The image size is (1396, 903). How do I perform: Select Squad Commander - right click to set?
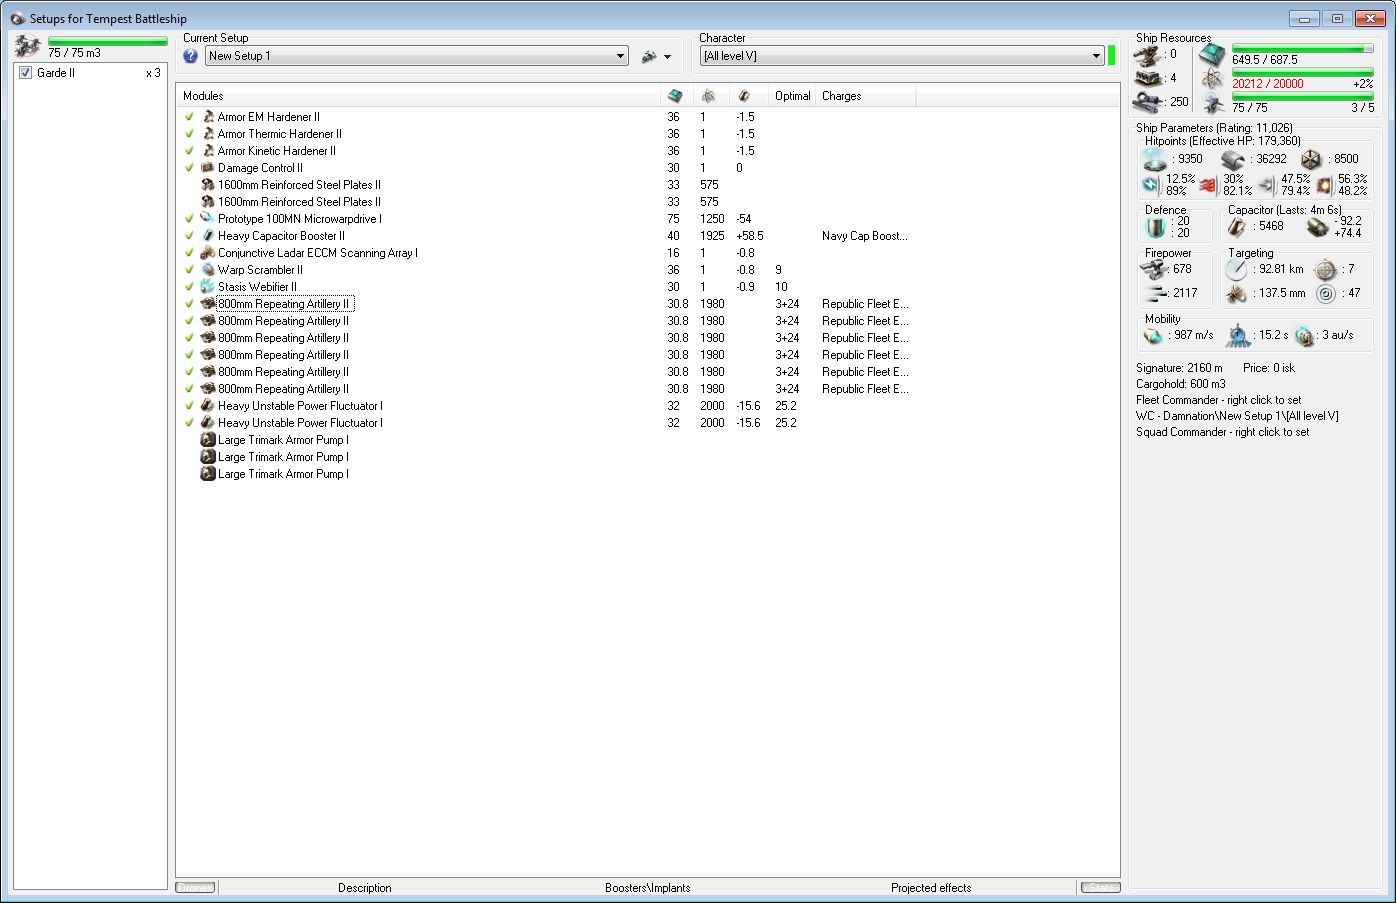click(x=1222, y=432)
